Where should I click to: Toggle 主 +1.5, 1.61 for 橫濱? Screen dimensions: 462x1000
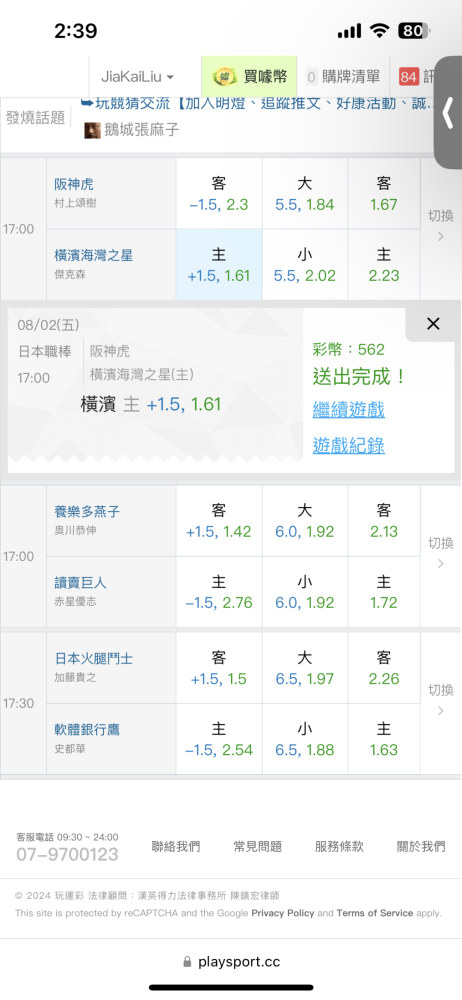pyautogui.click(x=219, y=265)
